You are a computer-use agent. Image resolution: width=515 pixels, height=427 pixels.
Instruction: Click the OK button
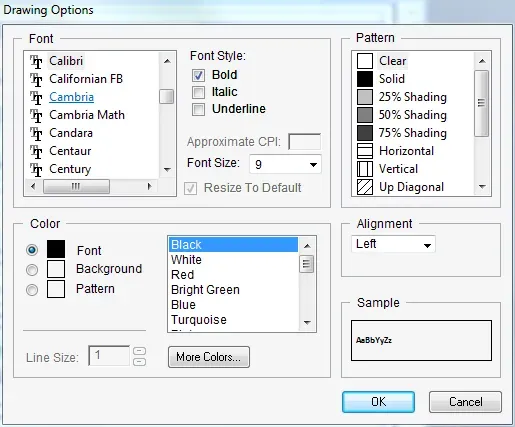click(379, 402)
